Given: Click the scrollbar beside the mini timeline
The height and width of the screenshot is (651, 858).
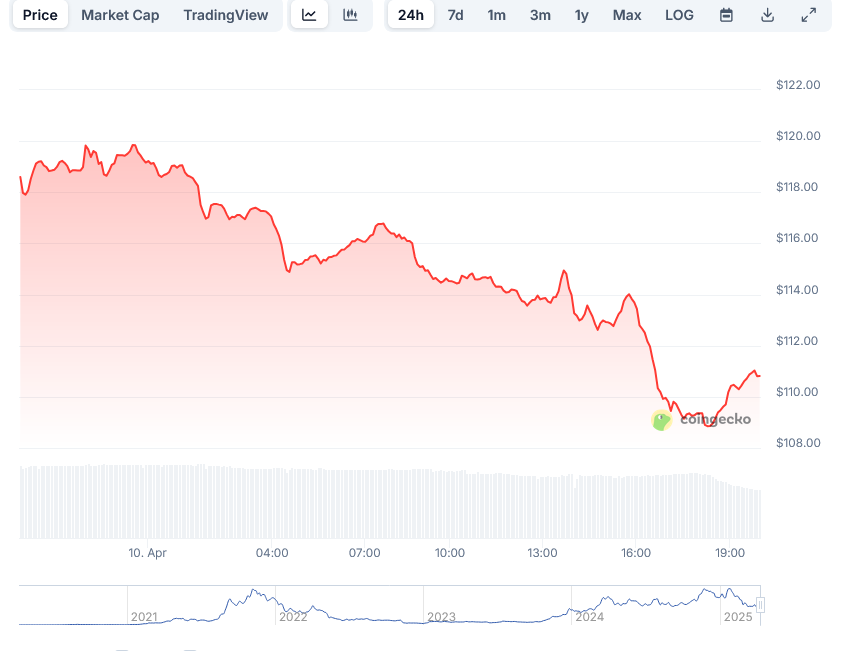Looking at the screenshot, I should click(x=760, y=605).
